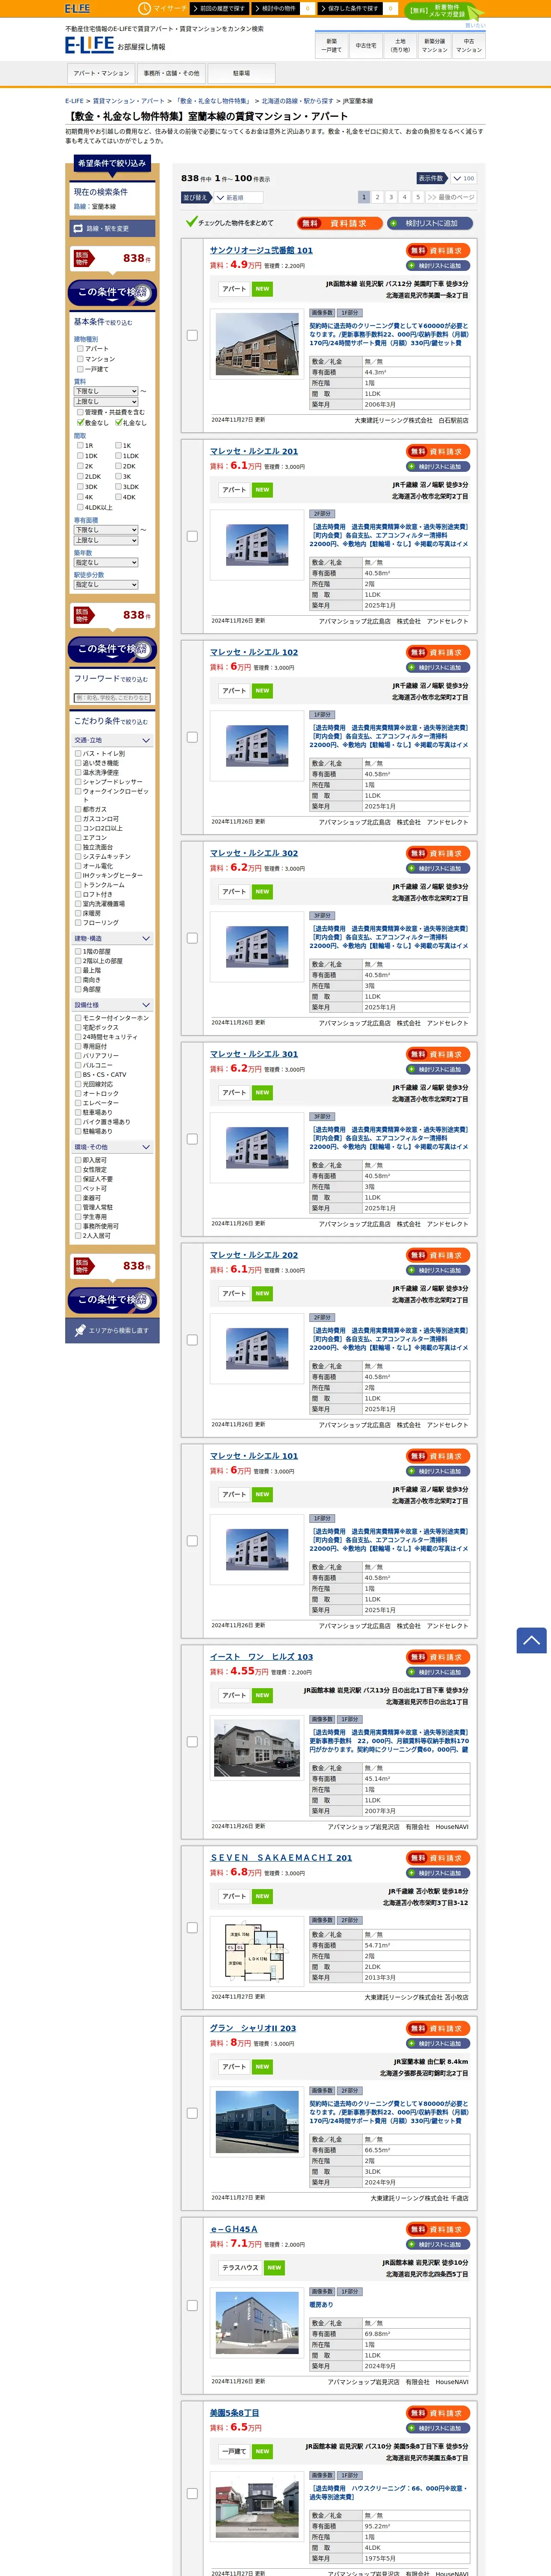Add マレッセ・ルシエル 201 to consideration list
This screenshot has height=2576, width=551.
pos(438,467)
